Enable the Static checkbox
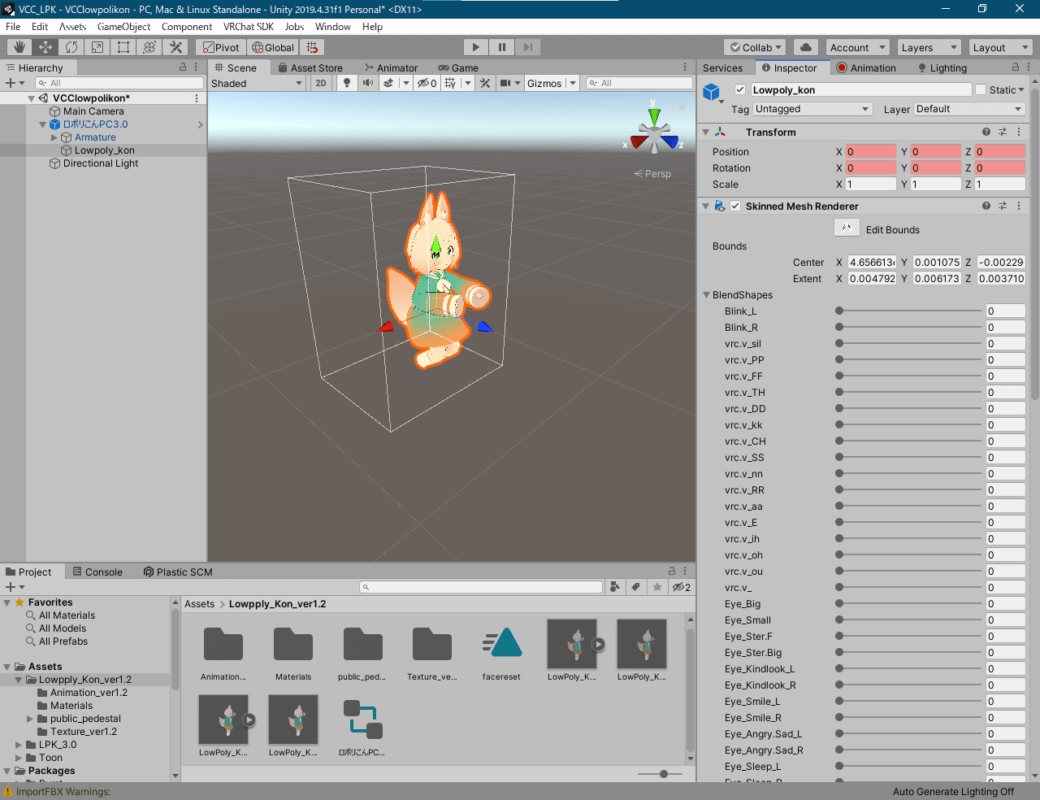 point(980,90)
